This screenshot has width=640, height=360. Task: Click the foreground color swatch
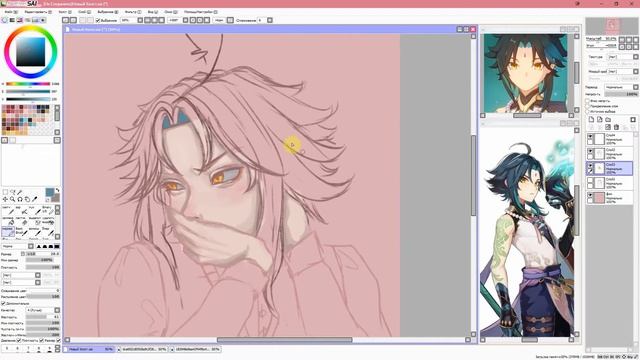click(50, 192)
